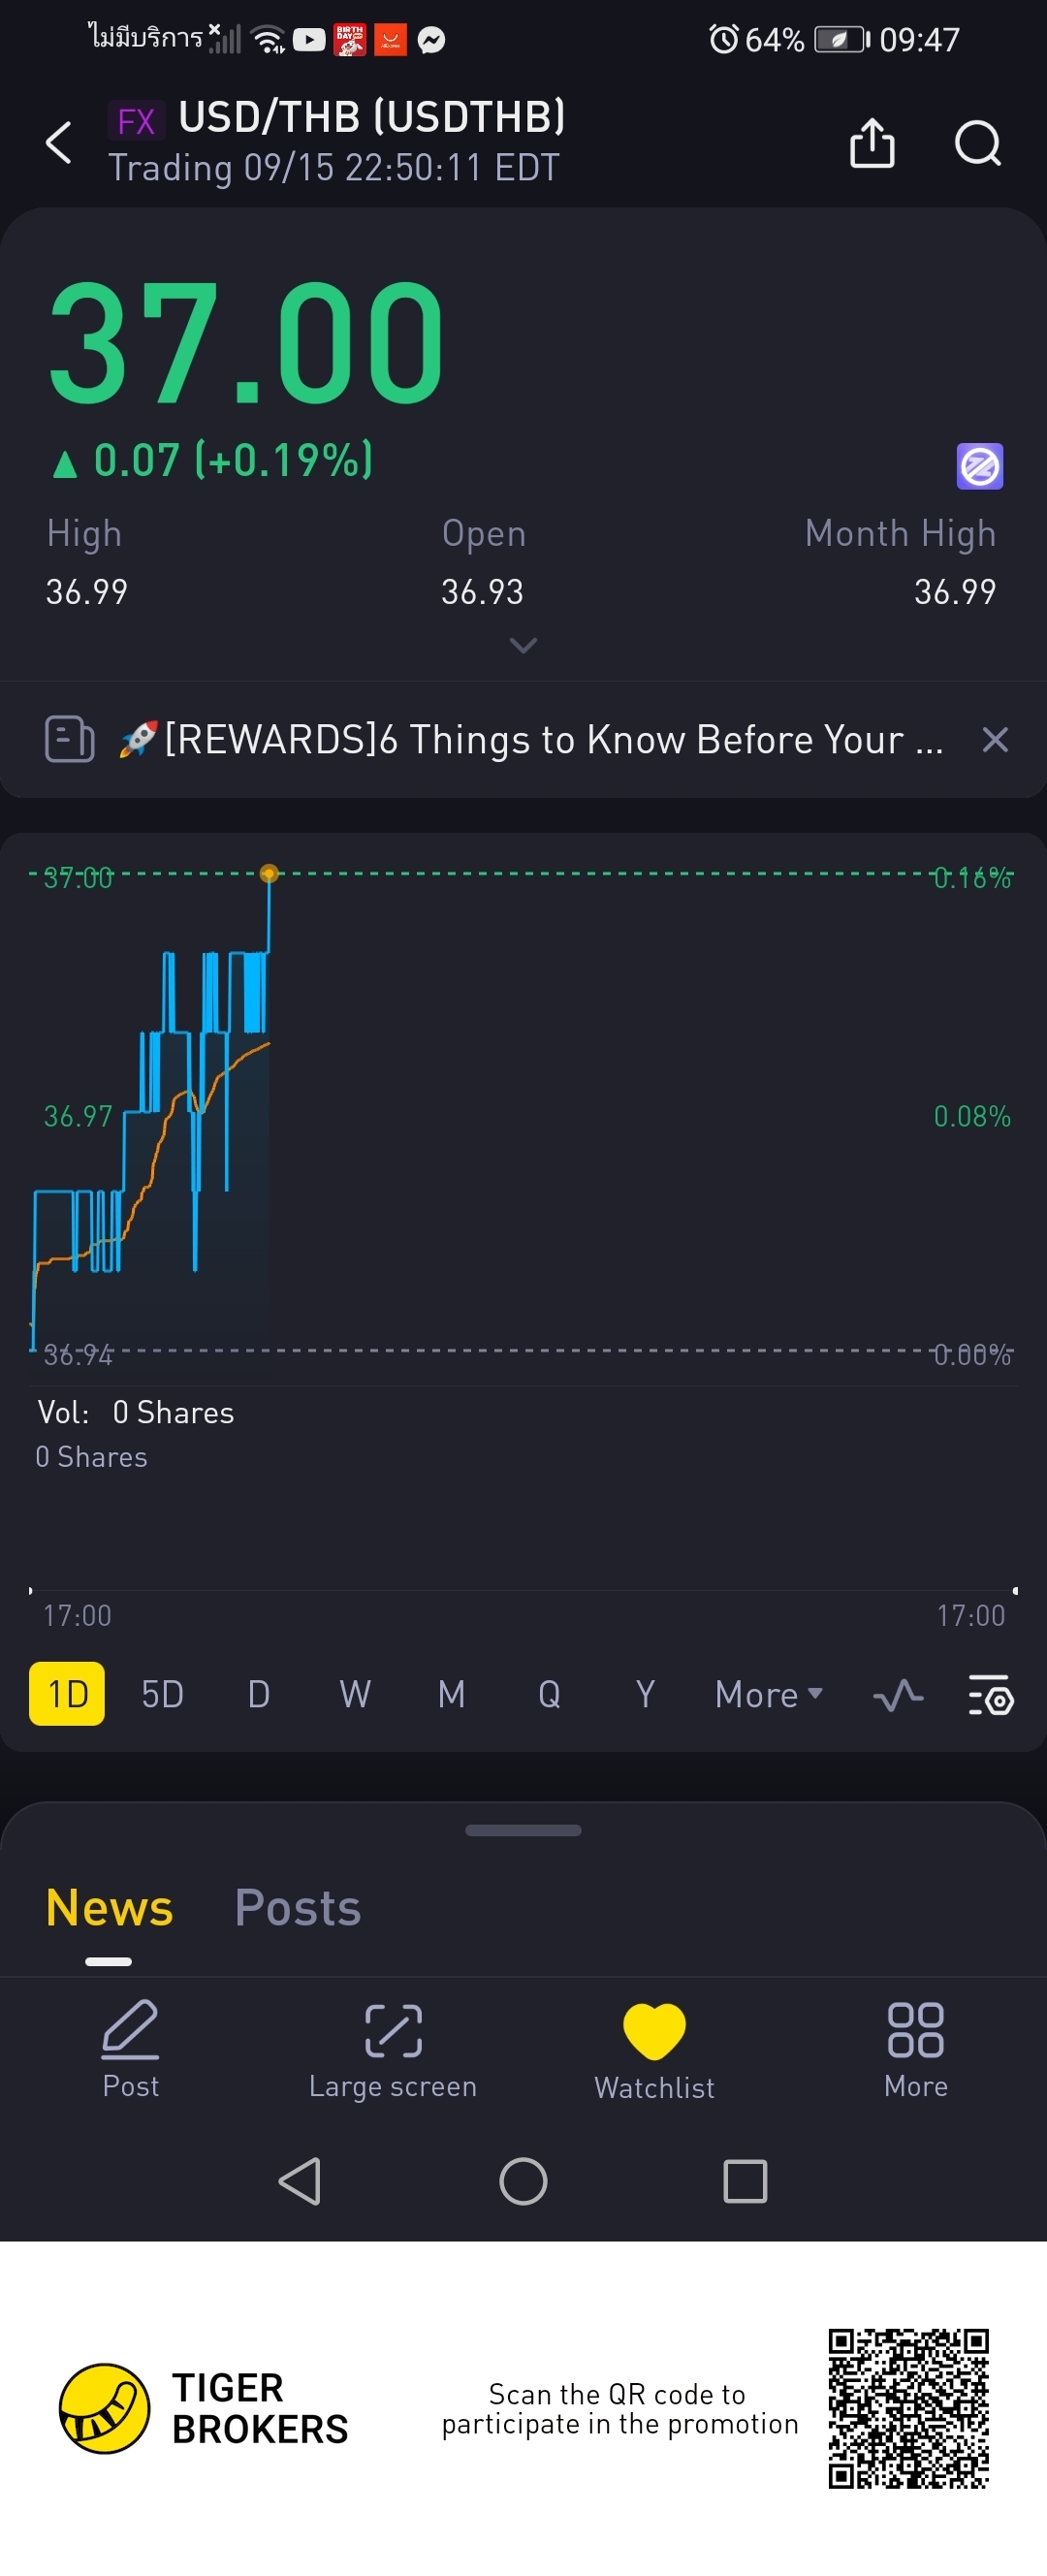The image size is (1047, 2576).
Task: Open the REWARDS announcement banner
Action: coord(530,740)
